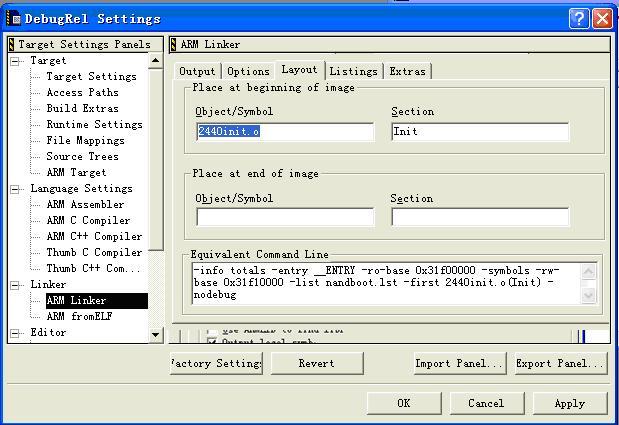Click the ARM Linker panel header icon

(173, 44)
